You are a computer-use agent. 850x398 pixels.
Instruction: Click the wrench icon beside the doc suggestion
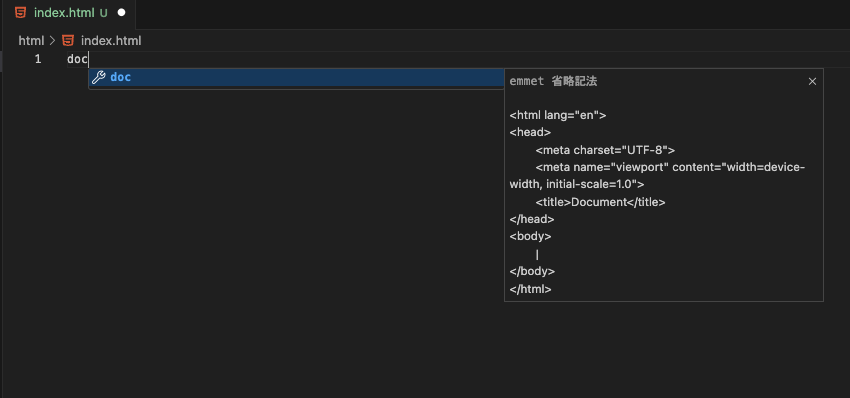tap(99, 78)
